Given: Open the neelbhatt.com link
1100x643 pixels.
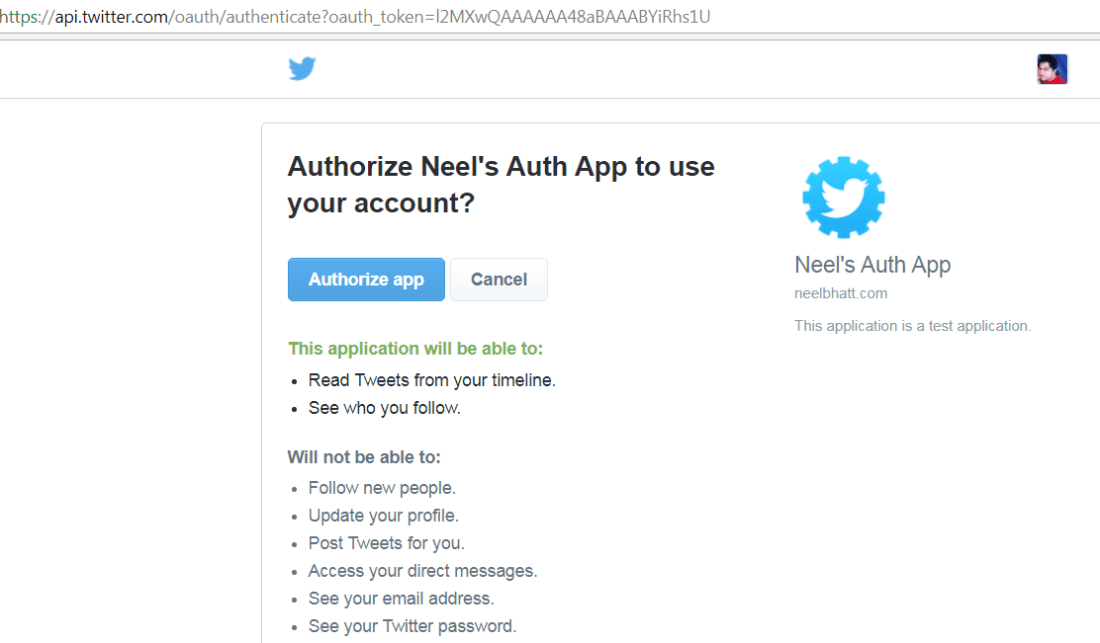Looking at the screenshot, I should pyautogui.click(x=840, y=294).
